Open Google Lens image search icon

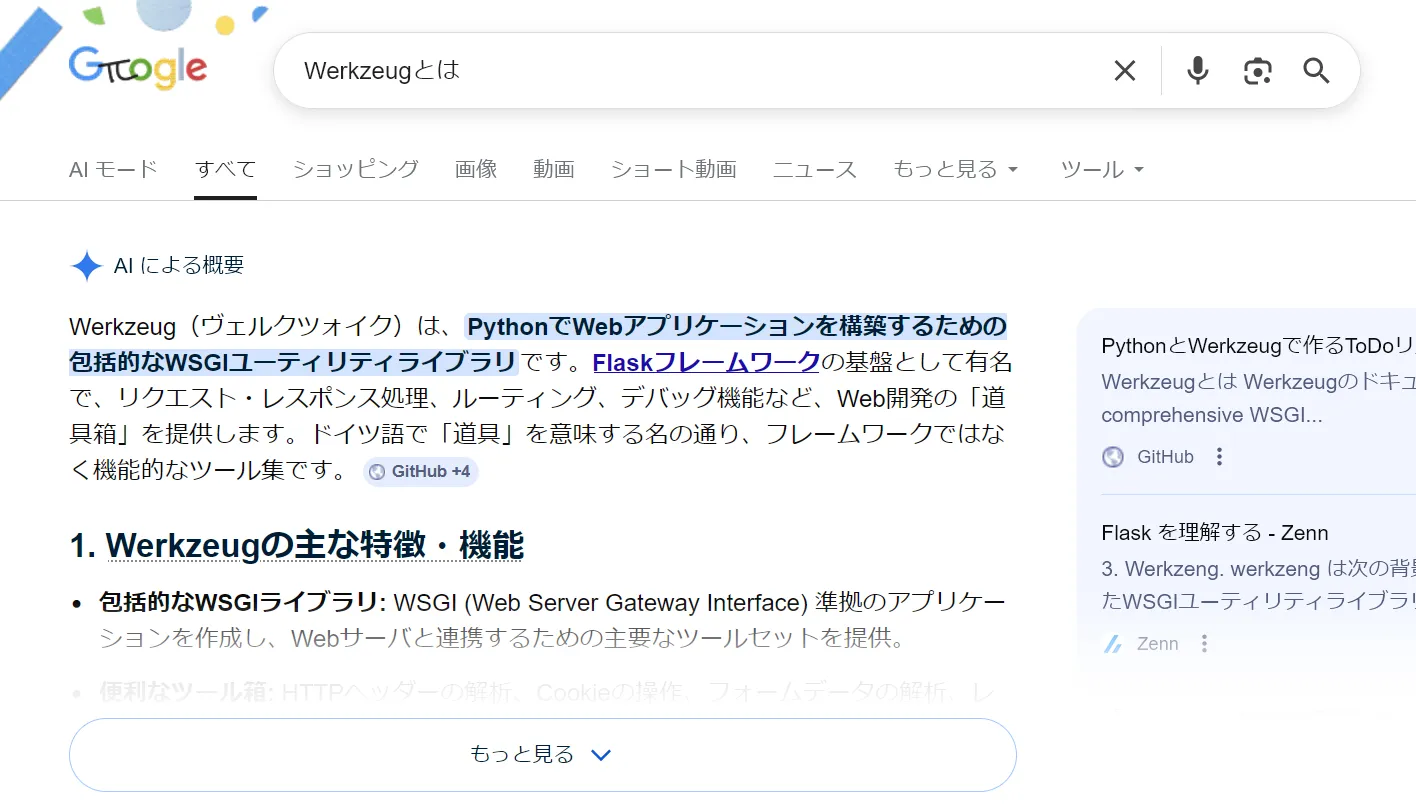[1257, 71]
